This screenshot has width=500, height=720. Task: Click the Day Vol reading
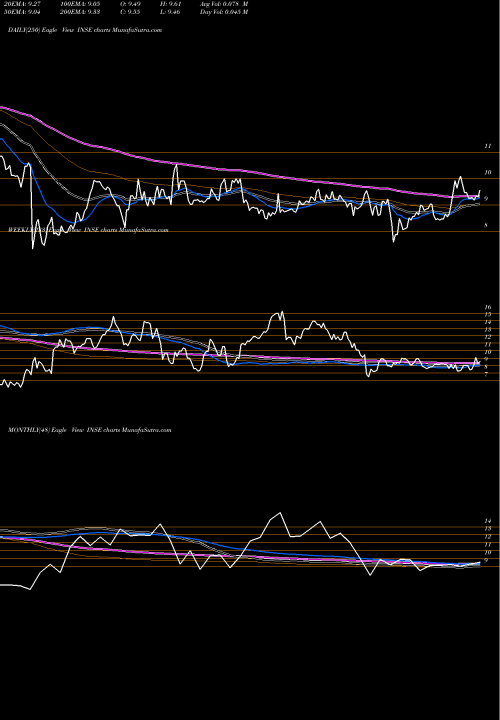pos(224,12)
